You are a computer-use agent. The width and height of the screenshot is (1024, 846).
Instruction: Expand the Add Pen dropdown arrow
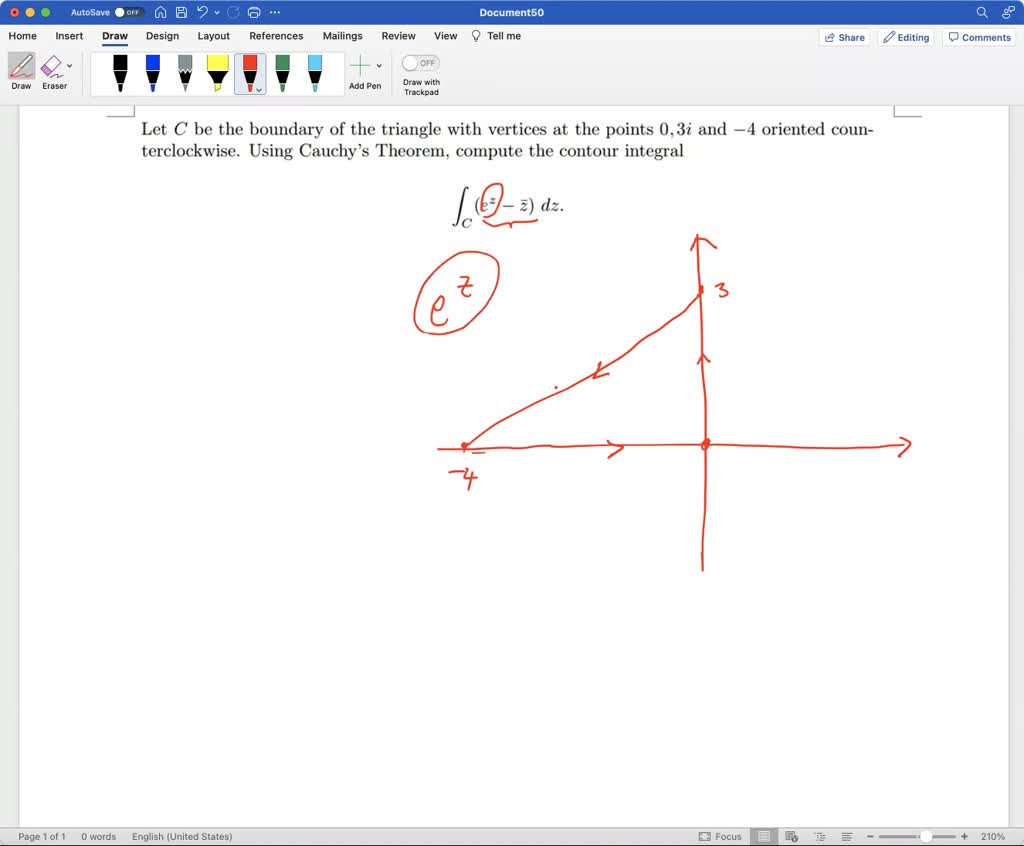[x=377, y=68]
